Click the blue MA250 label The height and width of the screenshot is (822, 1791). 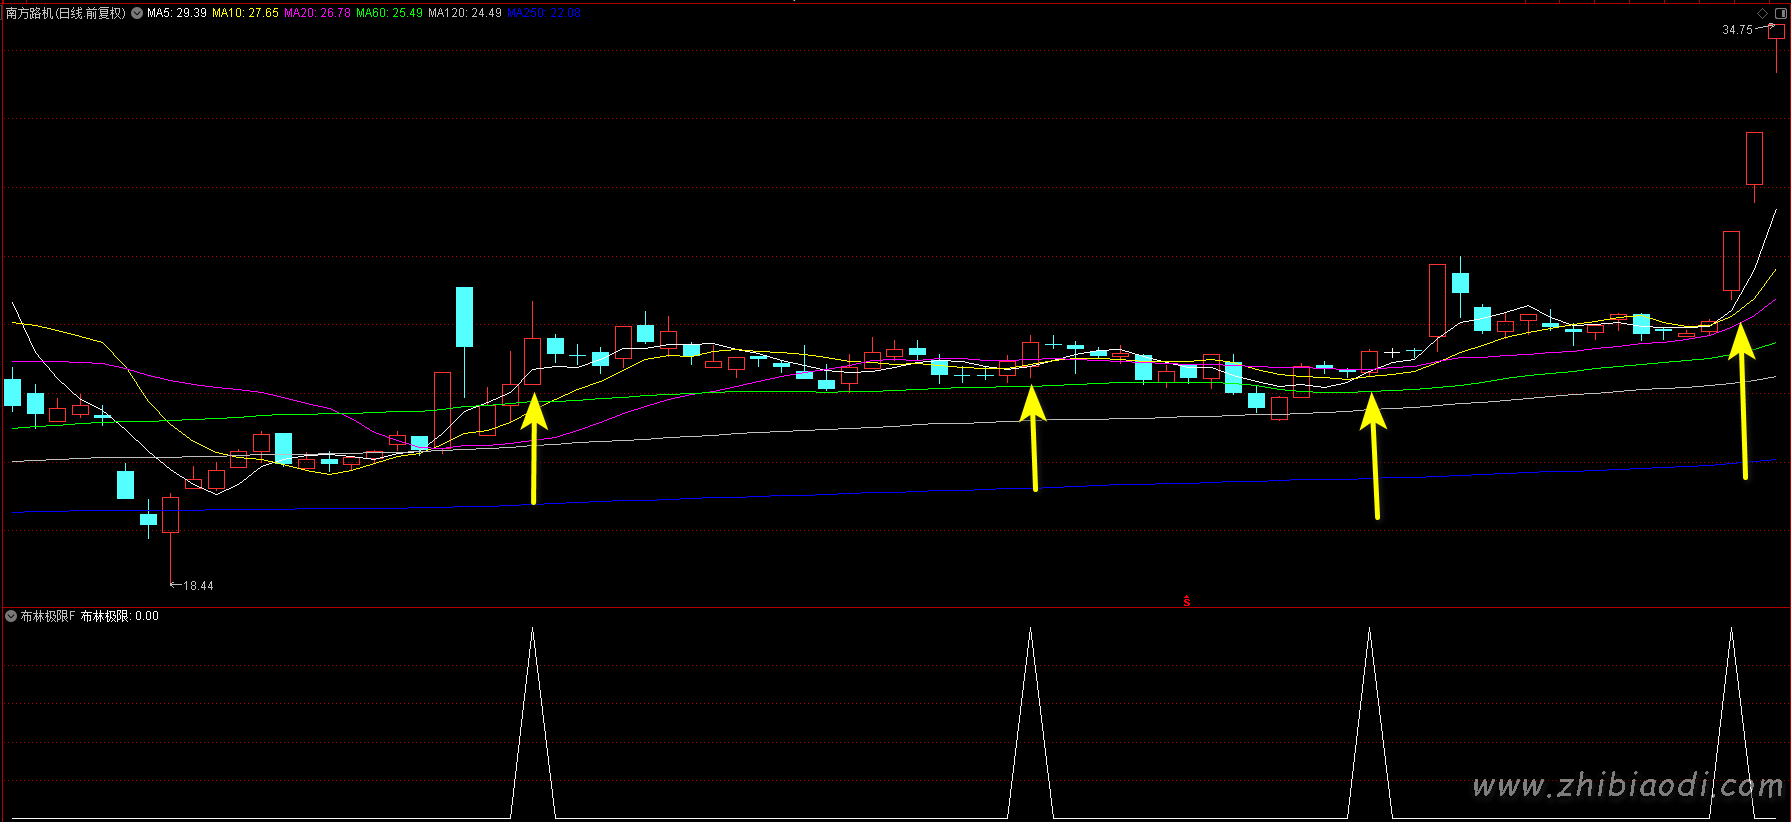coord(543,13)
